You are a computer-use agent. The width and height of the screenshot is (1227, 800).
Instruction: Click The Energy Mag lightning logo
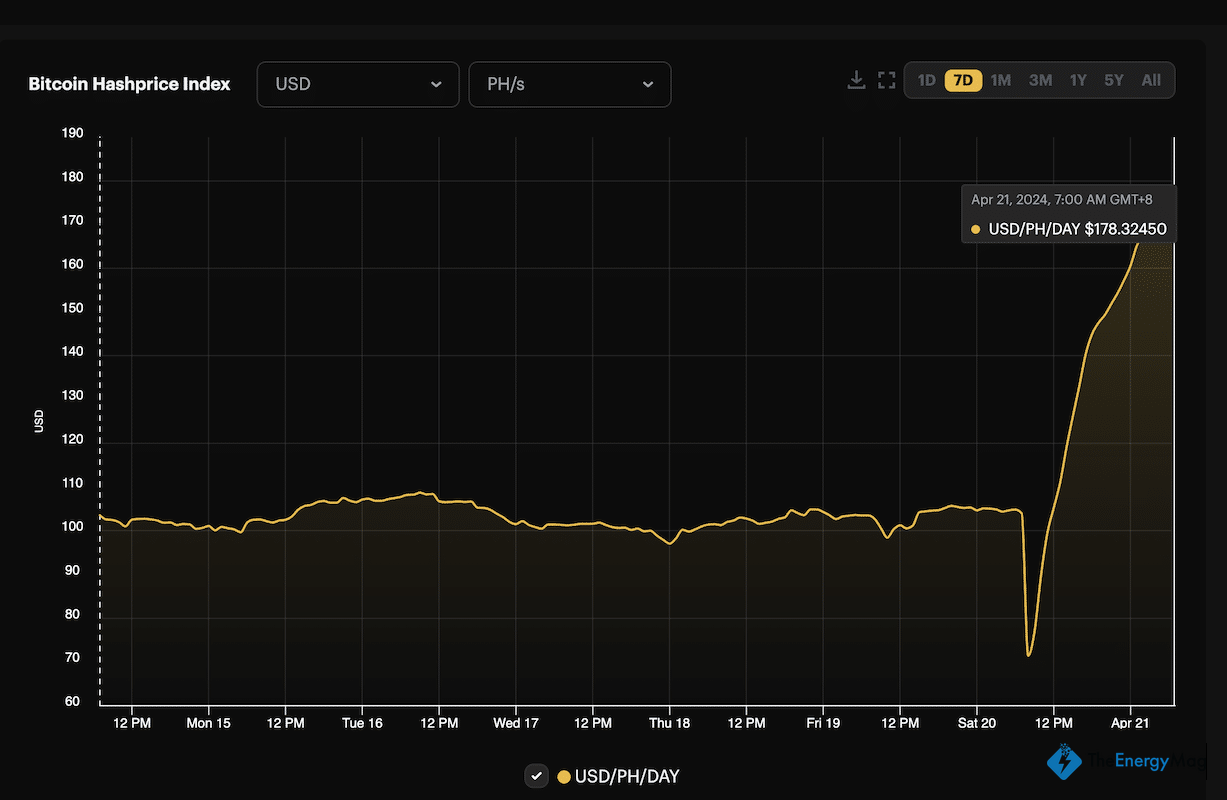tap(1064, 761)
